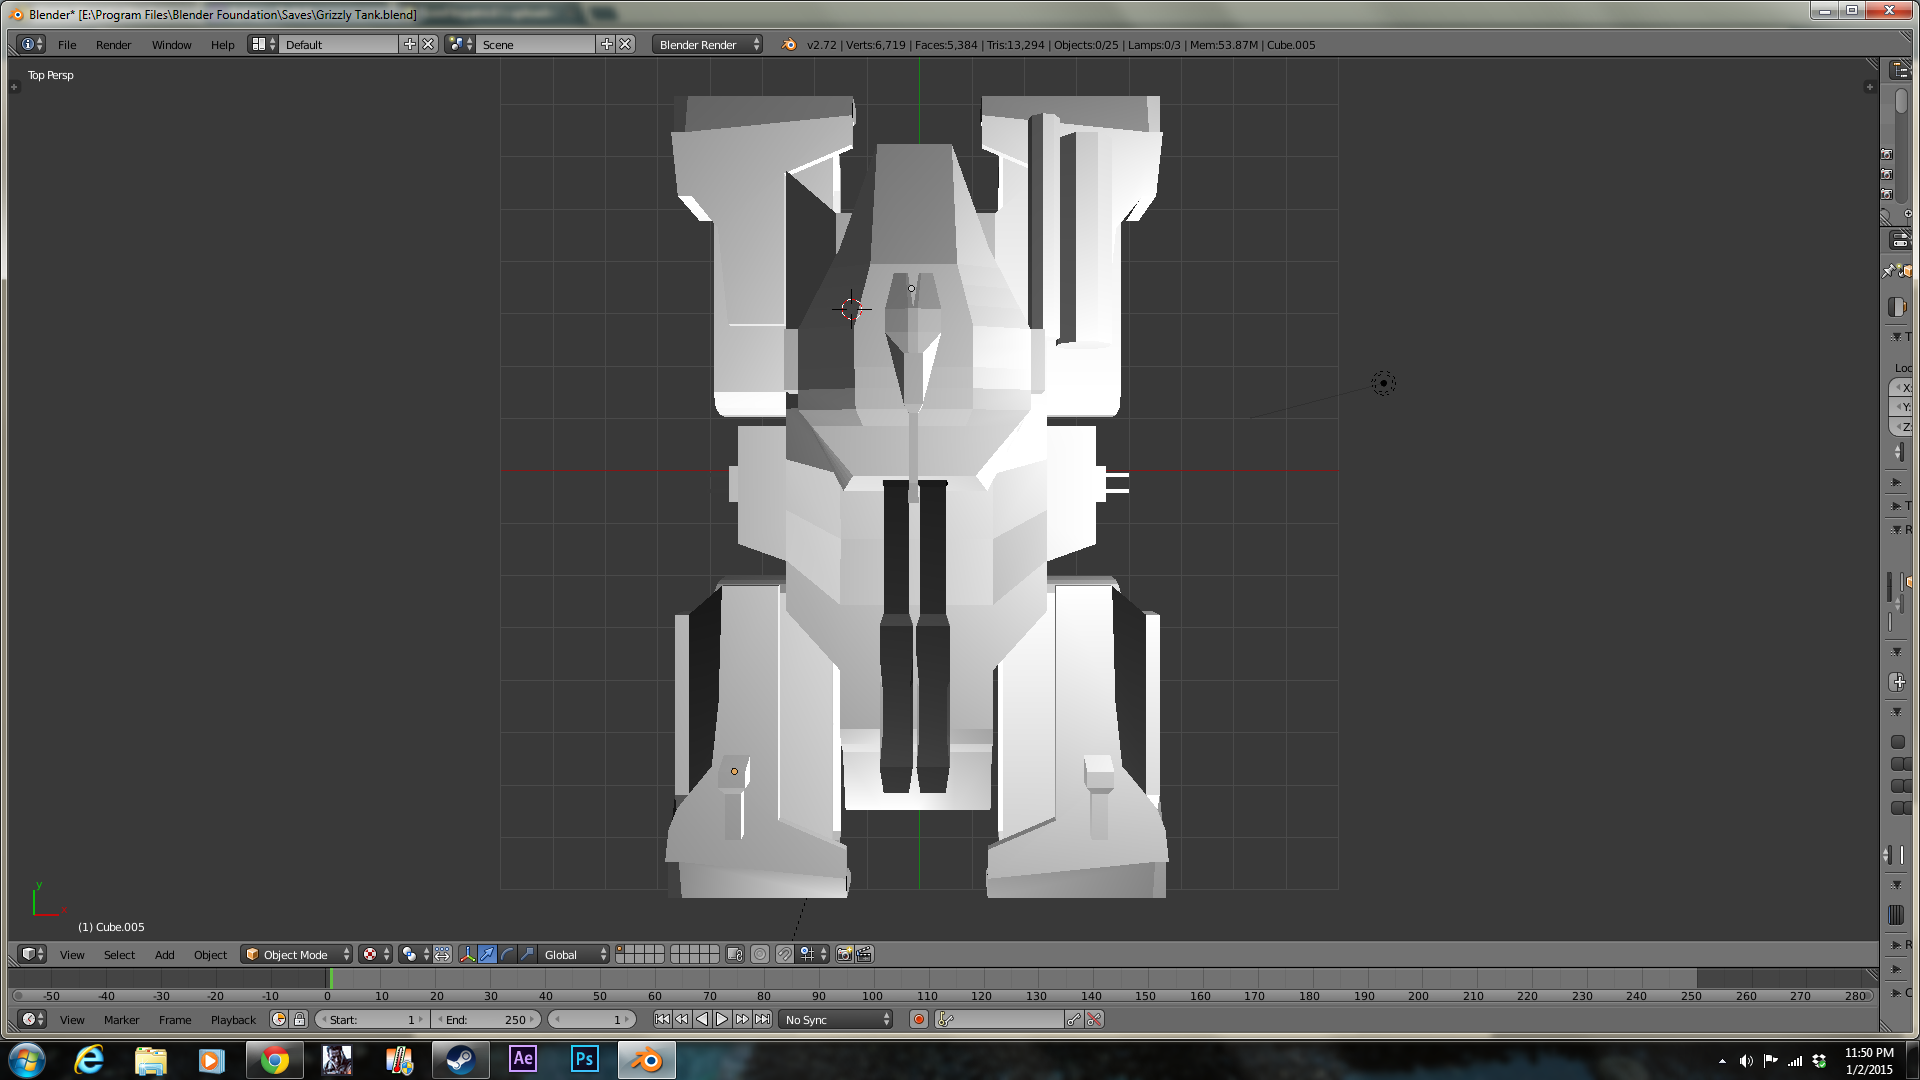Open the pivot point selector
This screenshot has width=1920, height=1080.
(414, 954)
